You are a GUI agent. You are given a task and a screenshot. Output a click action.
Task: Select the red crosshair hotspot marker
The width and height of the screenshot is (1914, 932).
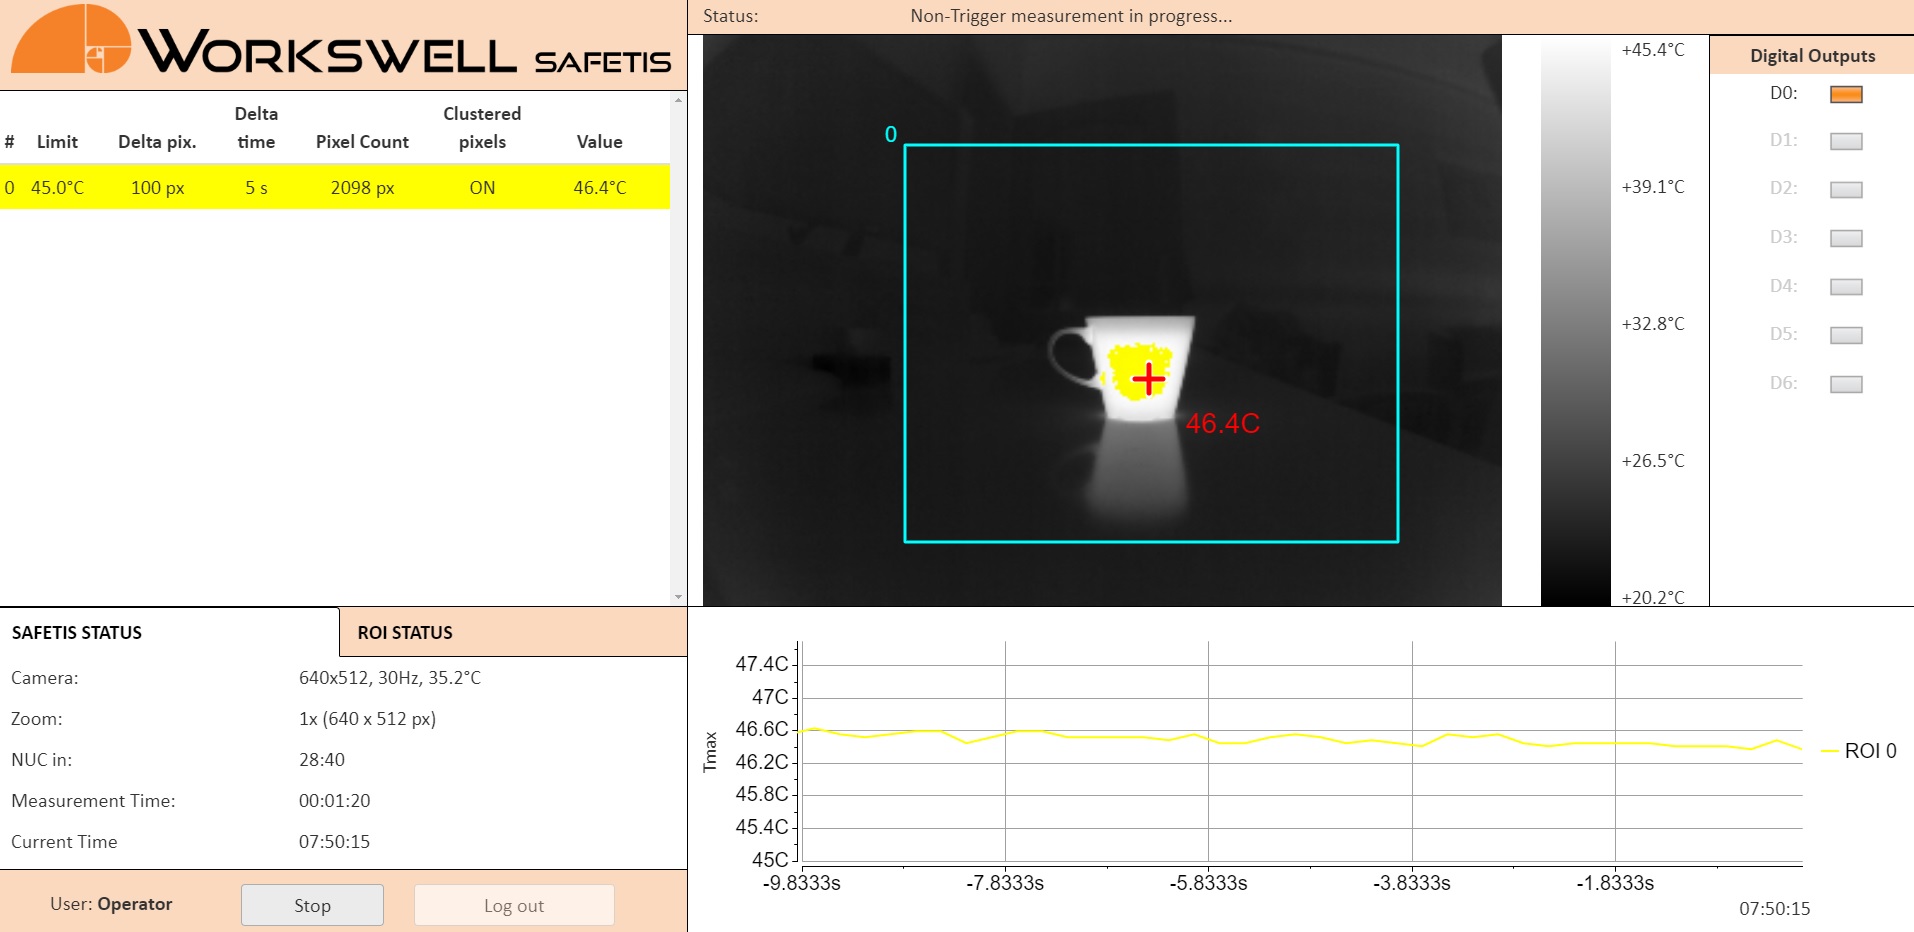(1149, 378)
